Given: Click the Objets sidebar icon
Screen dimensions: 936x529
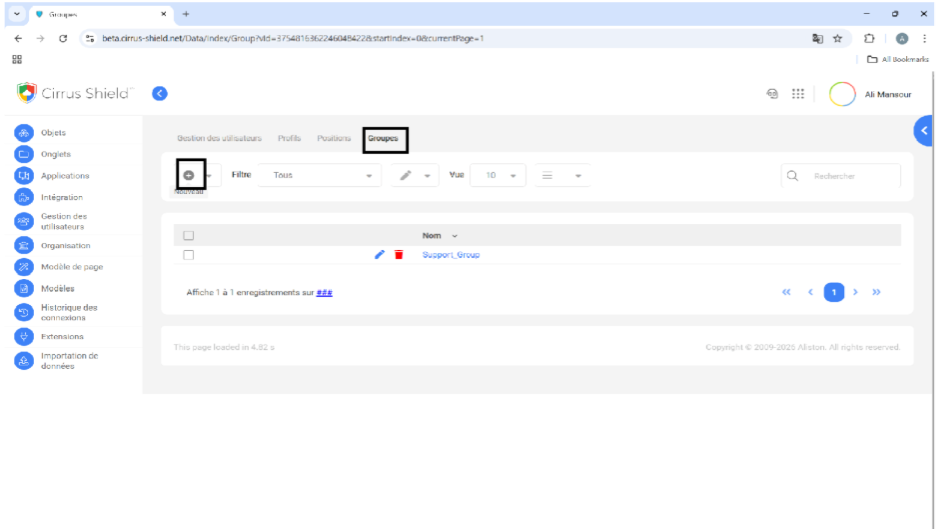Looking at the screenshot, I should click(x=24, y=133).
